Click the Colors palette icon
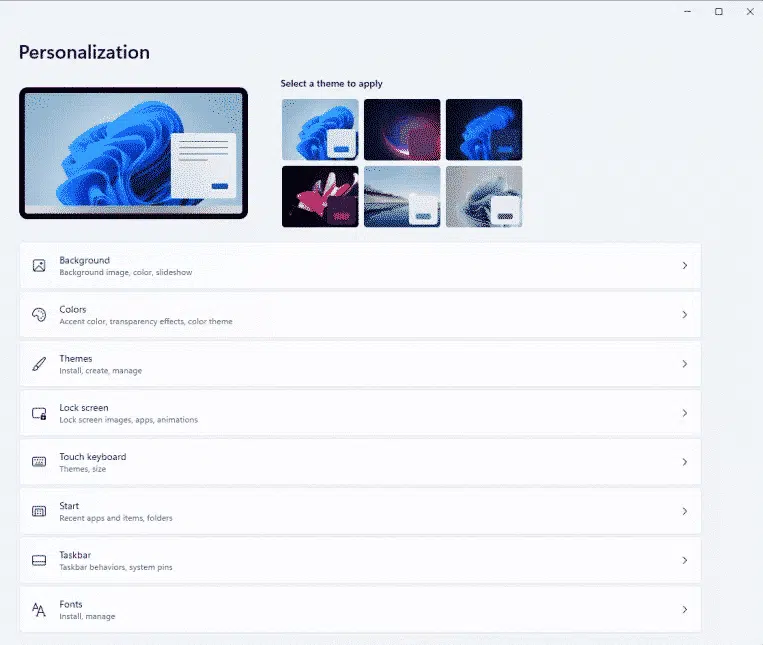The height and width of the screenshot is (645, 763). coord(39,315)
